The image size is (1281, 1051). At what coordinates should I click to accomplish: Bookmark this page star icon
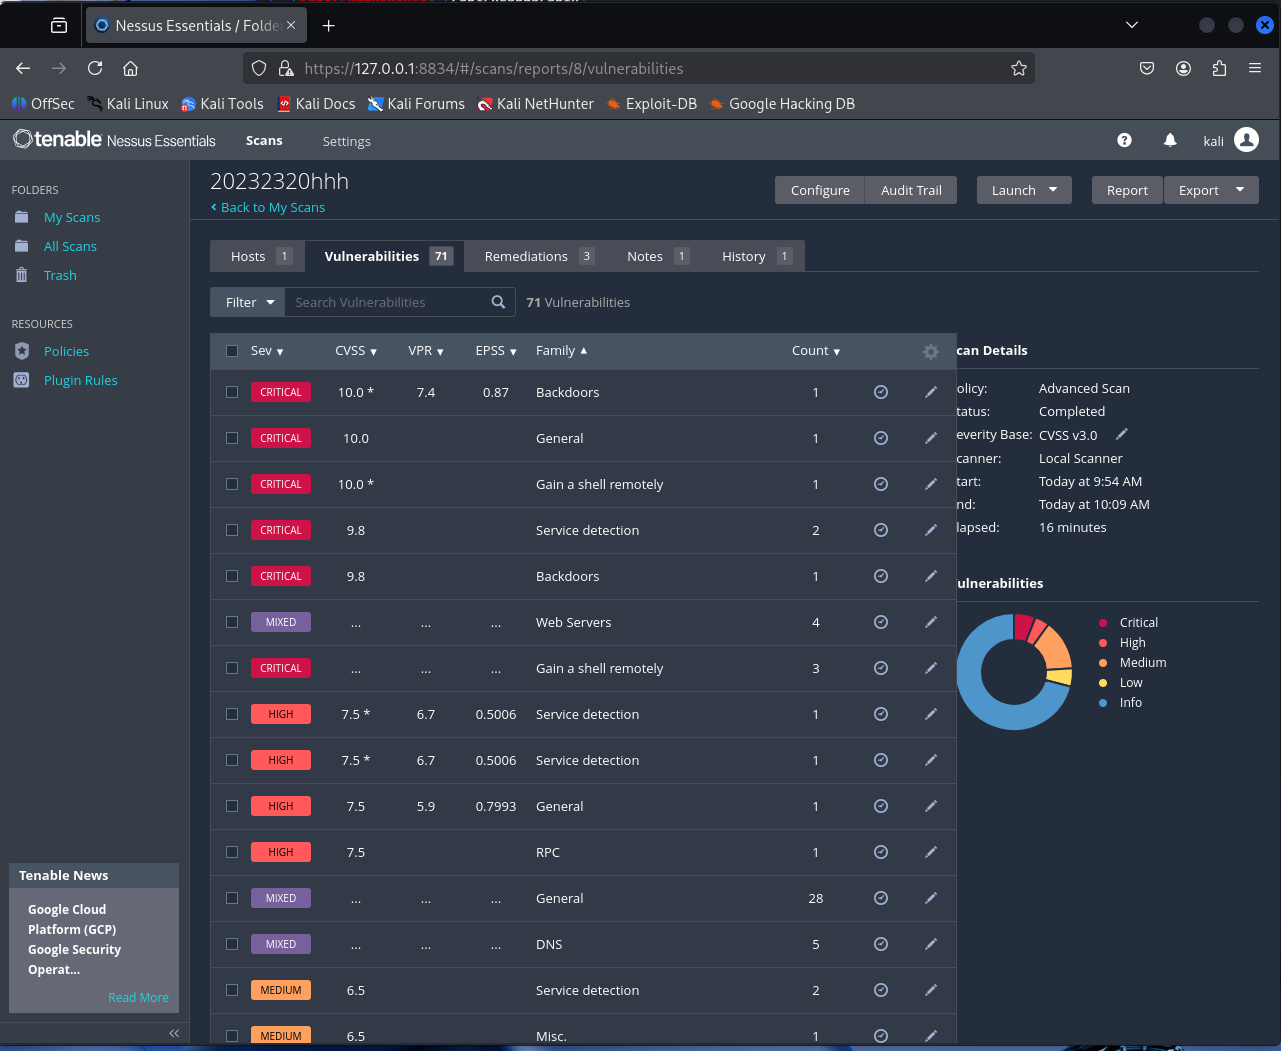tap(1019, 68)
